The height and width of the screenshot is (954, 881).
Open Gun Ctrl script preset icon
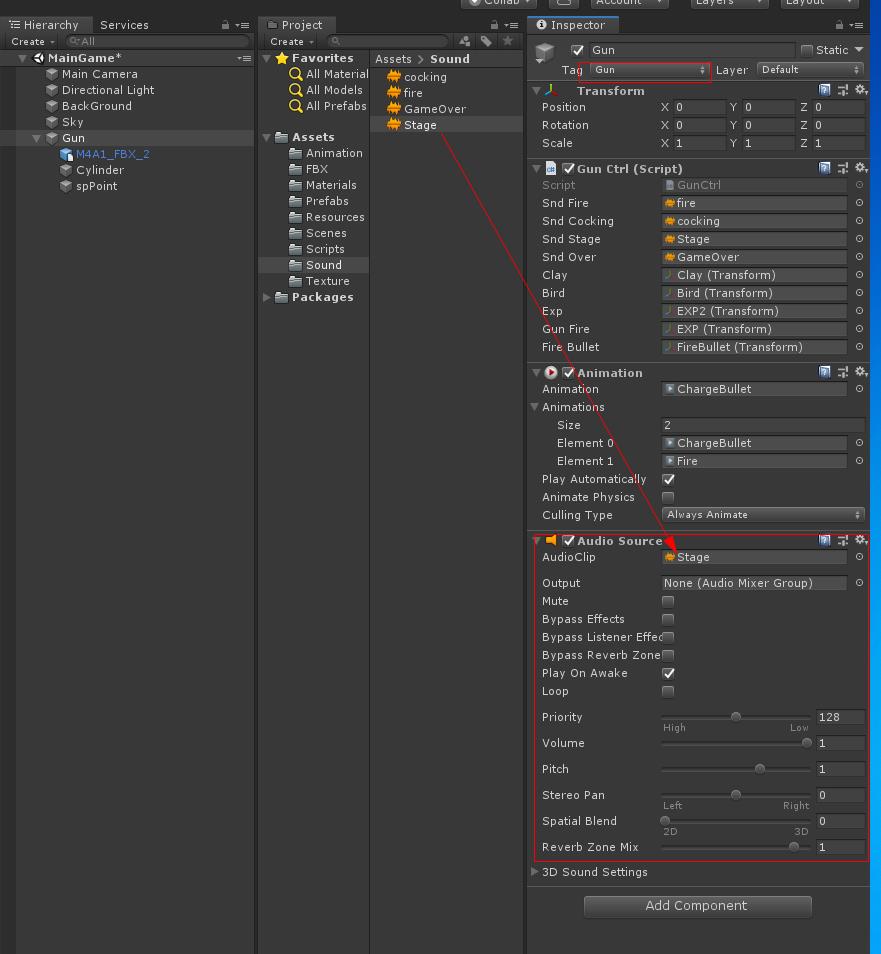click(843, 168)
